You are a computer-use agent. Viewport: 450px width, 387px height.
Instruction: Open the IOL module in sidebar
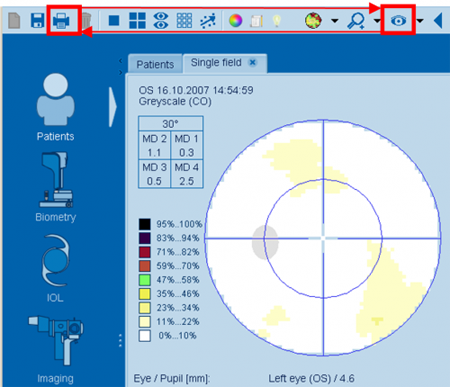coord(55,268)
